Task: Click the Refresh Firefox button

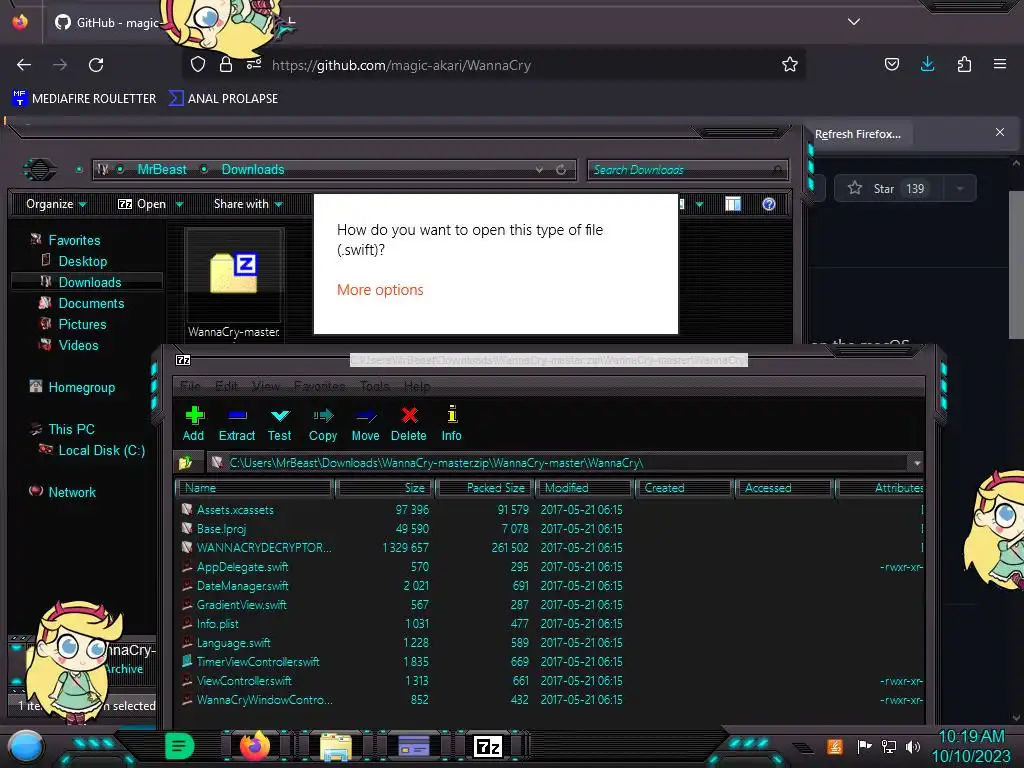Action: (857, 134)
